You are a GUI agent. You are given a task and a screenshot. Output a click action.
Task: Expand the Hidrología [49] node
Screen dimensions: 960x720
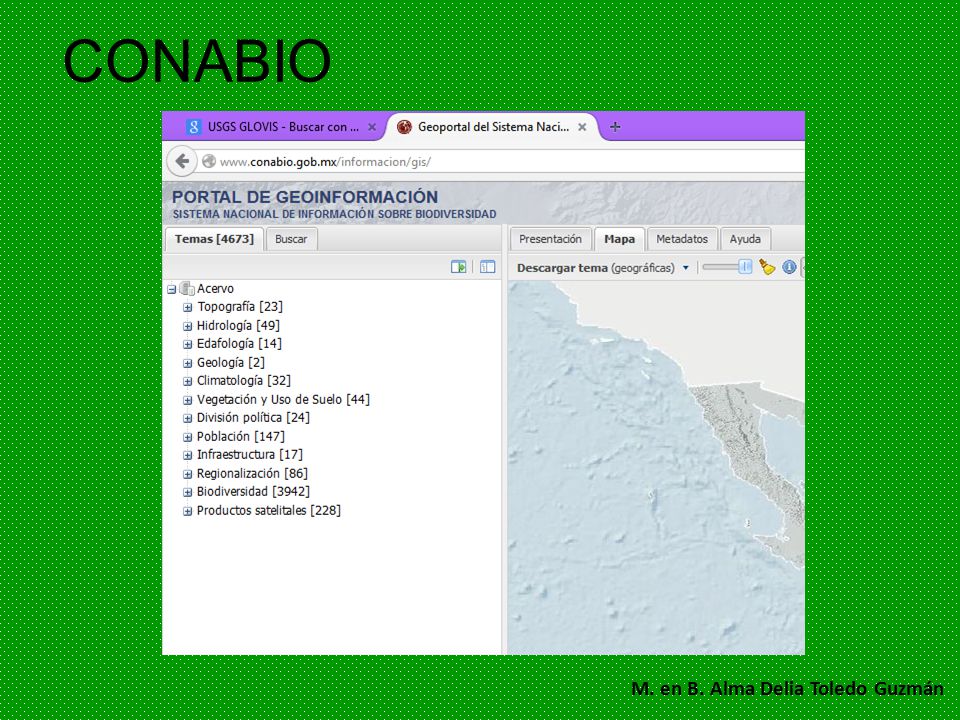click(187, 326)
